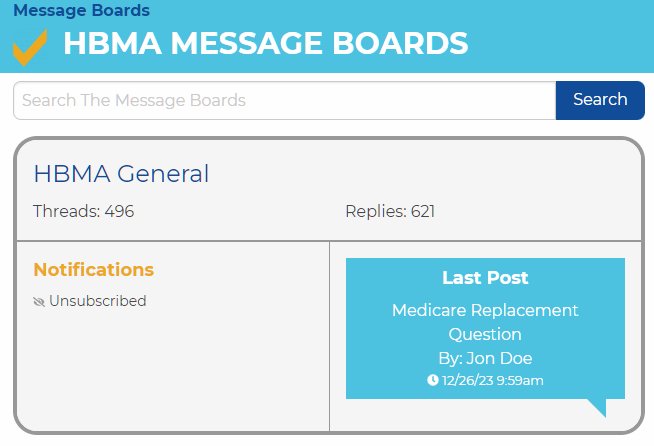Click the 12/26/23 9:59am timestamp

493,380
